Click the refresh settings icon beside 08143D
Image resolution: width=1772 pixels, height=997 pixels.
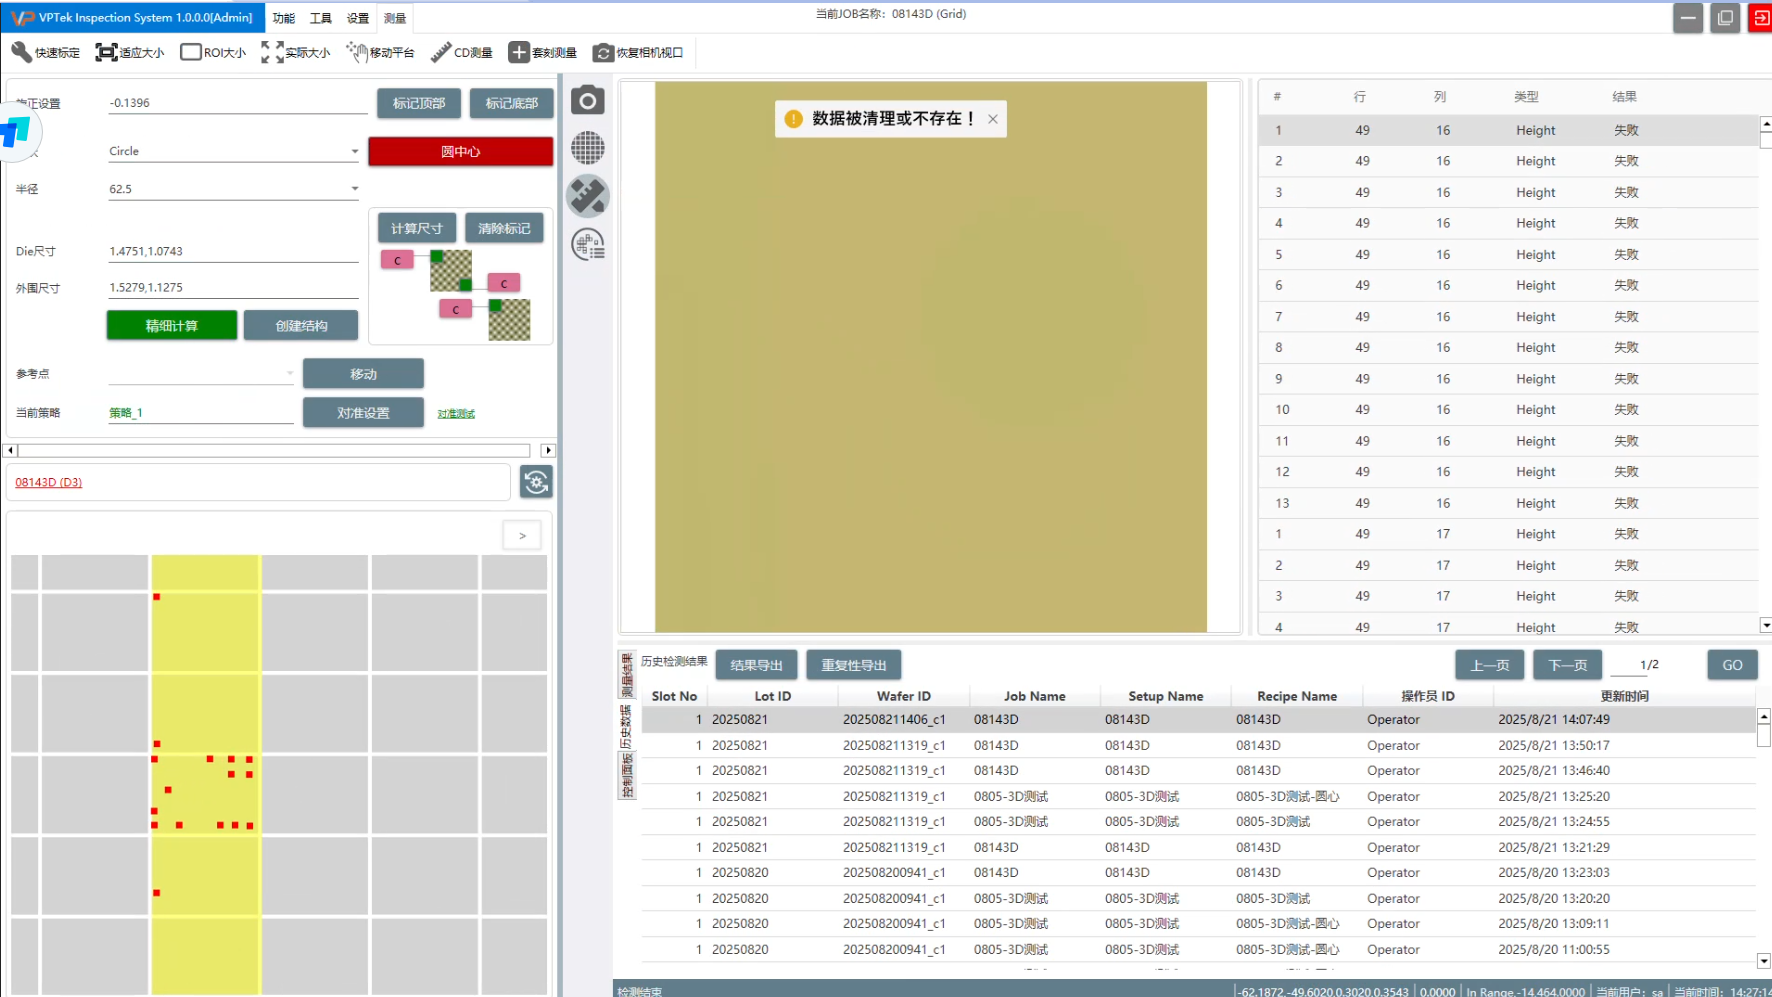(x=536, y=482)
